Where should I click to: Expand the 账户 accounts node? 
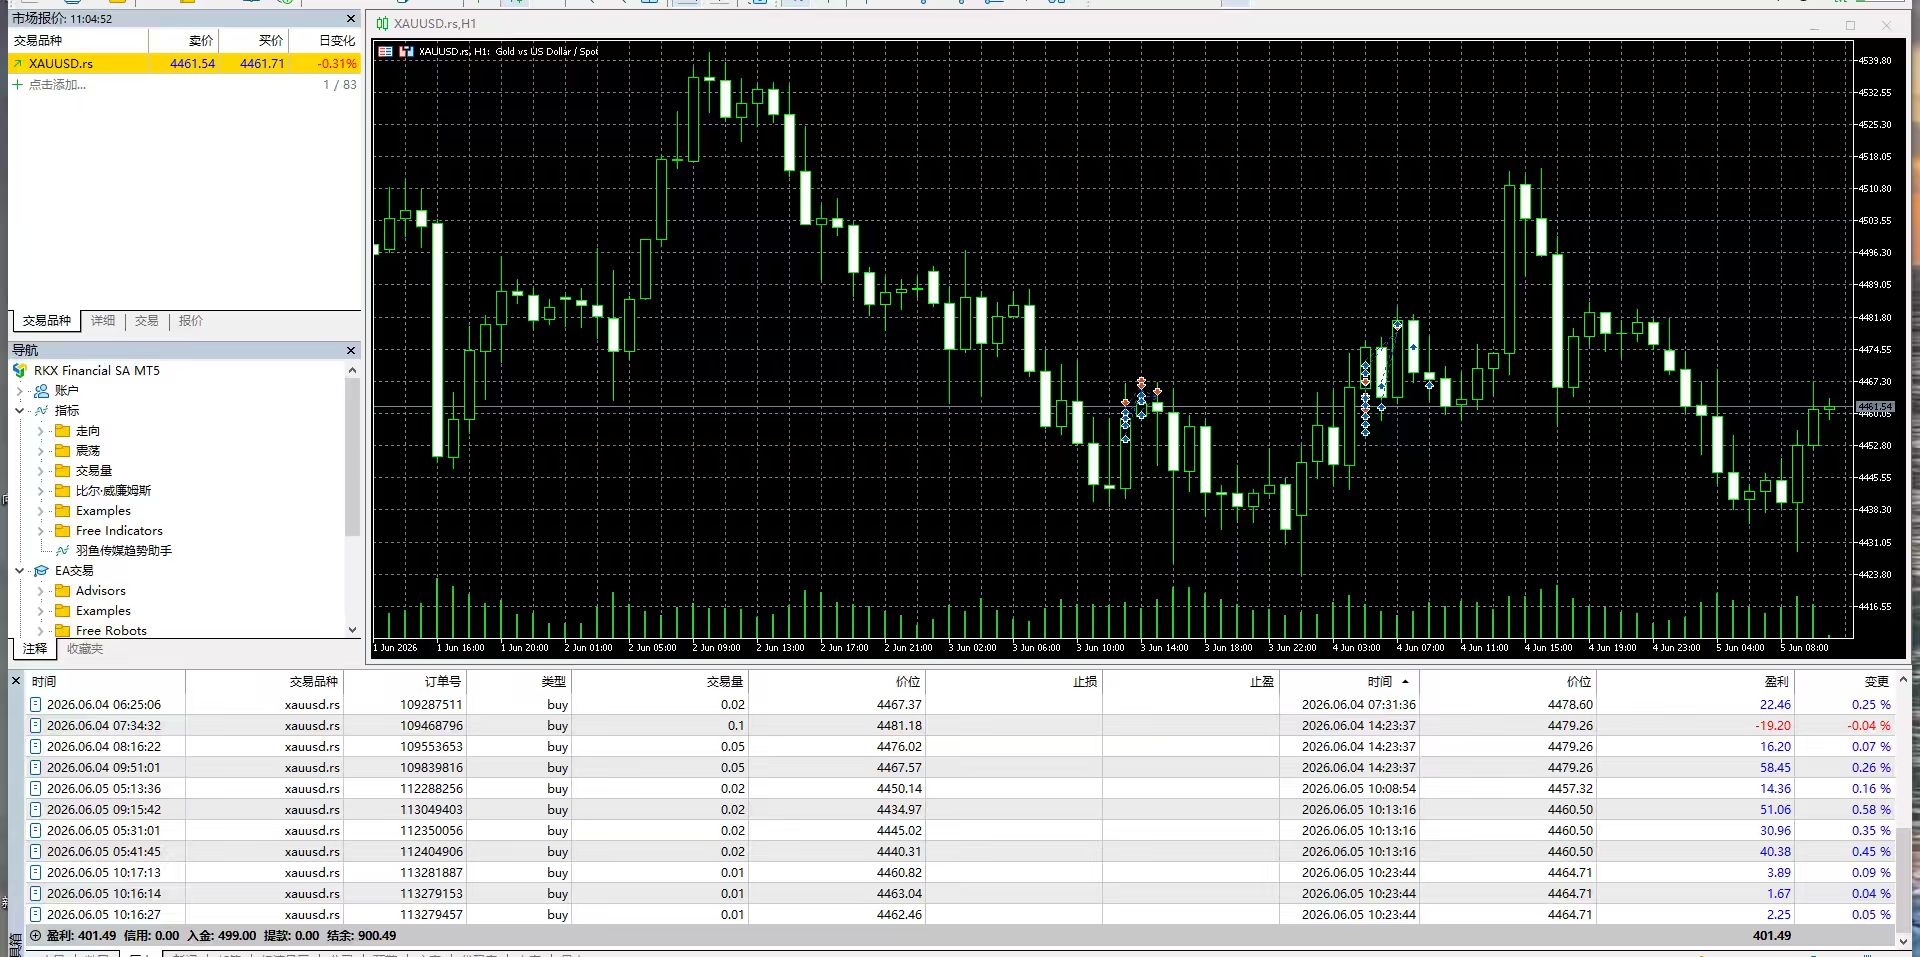(x=19, y=391)
